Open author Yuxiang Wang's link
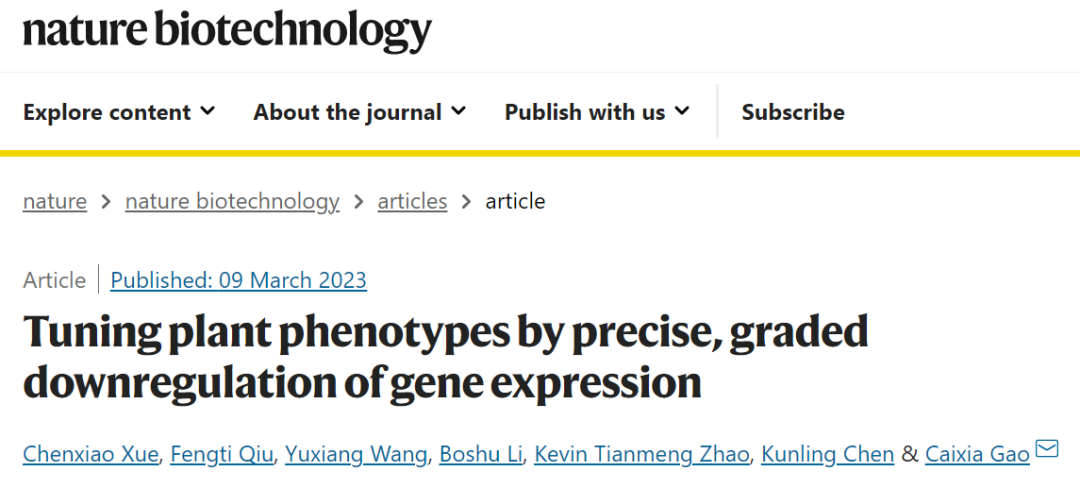This screenshot has height=488, width=1080. point(356,455)
